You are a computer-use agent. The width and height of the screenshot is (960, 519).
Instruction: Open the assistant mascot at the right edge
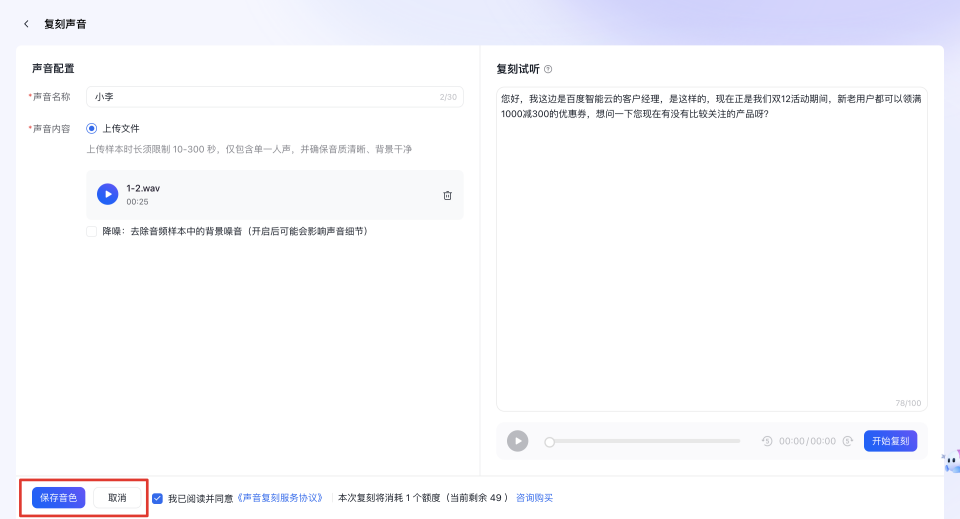pos(951,462)
